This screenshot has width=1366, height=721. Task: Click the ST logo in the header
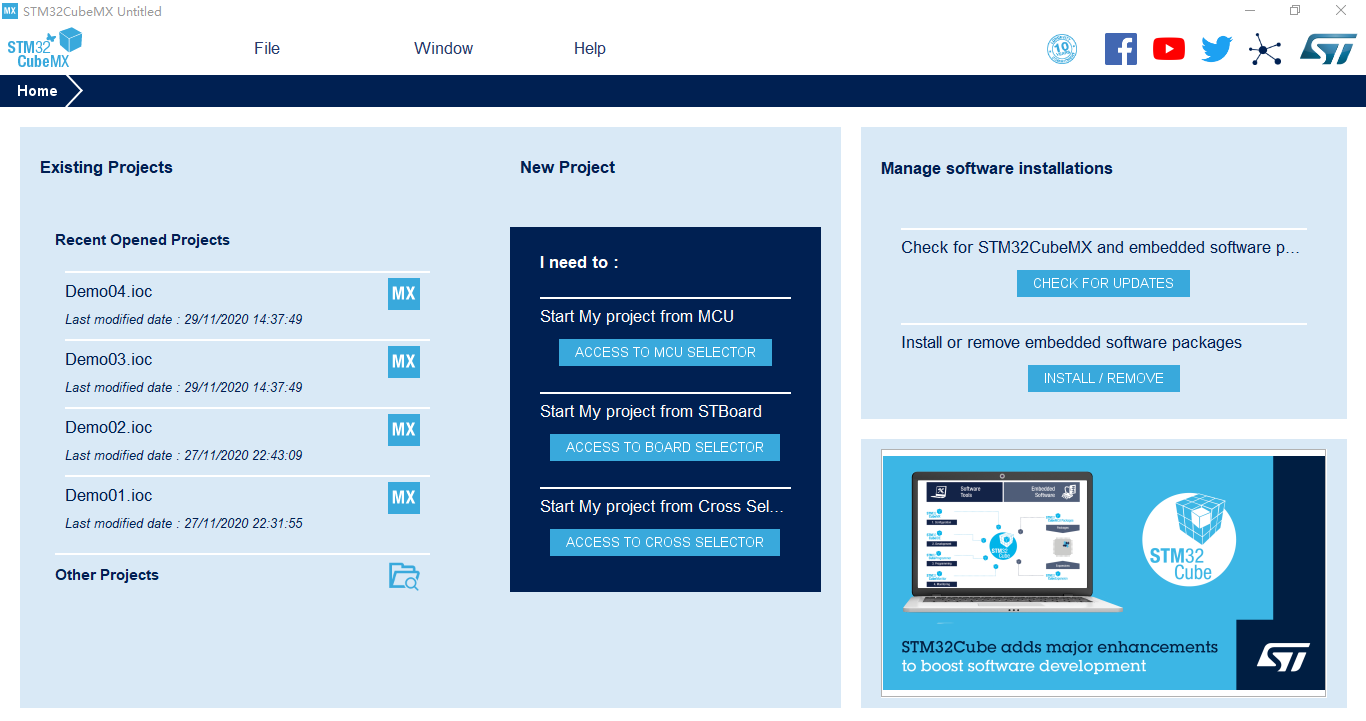[1328, 49]
